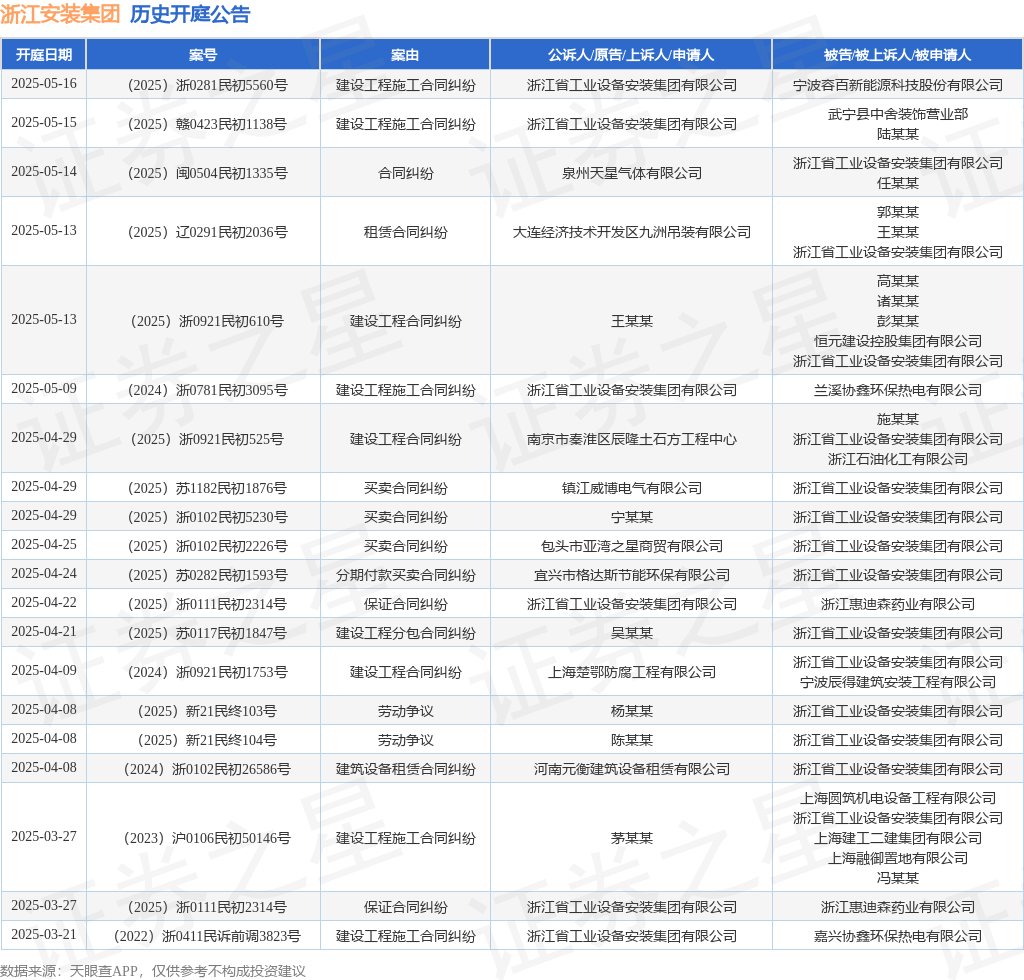The width and height of the screenshot is (1024, 980).
Task: Select 宁波容百新能源科技股份有限公司 defendant cell
Action: (897, 85)
